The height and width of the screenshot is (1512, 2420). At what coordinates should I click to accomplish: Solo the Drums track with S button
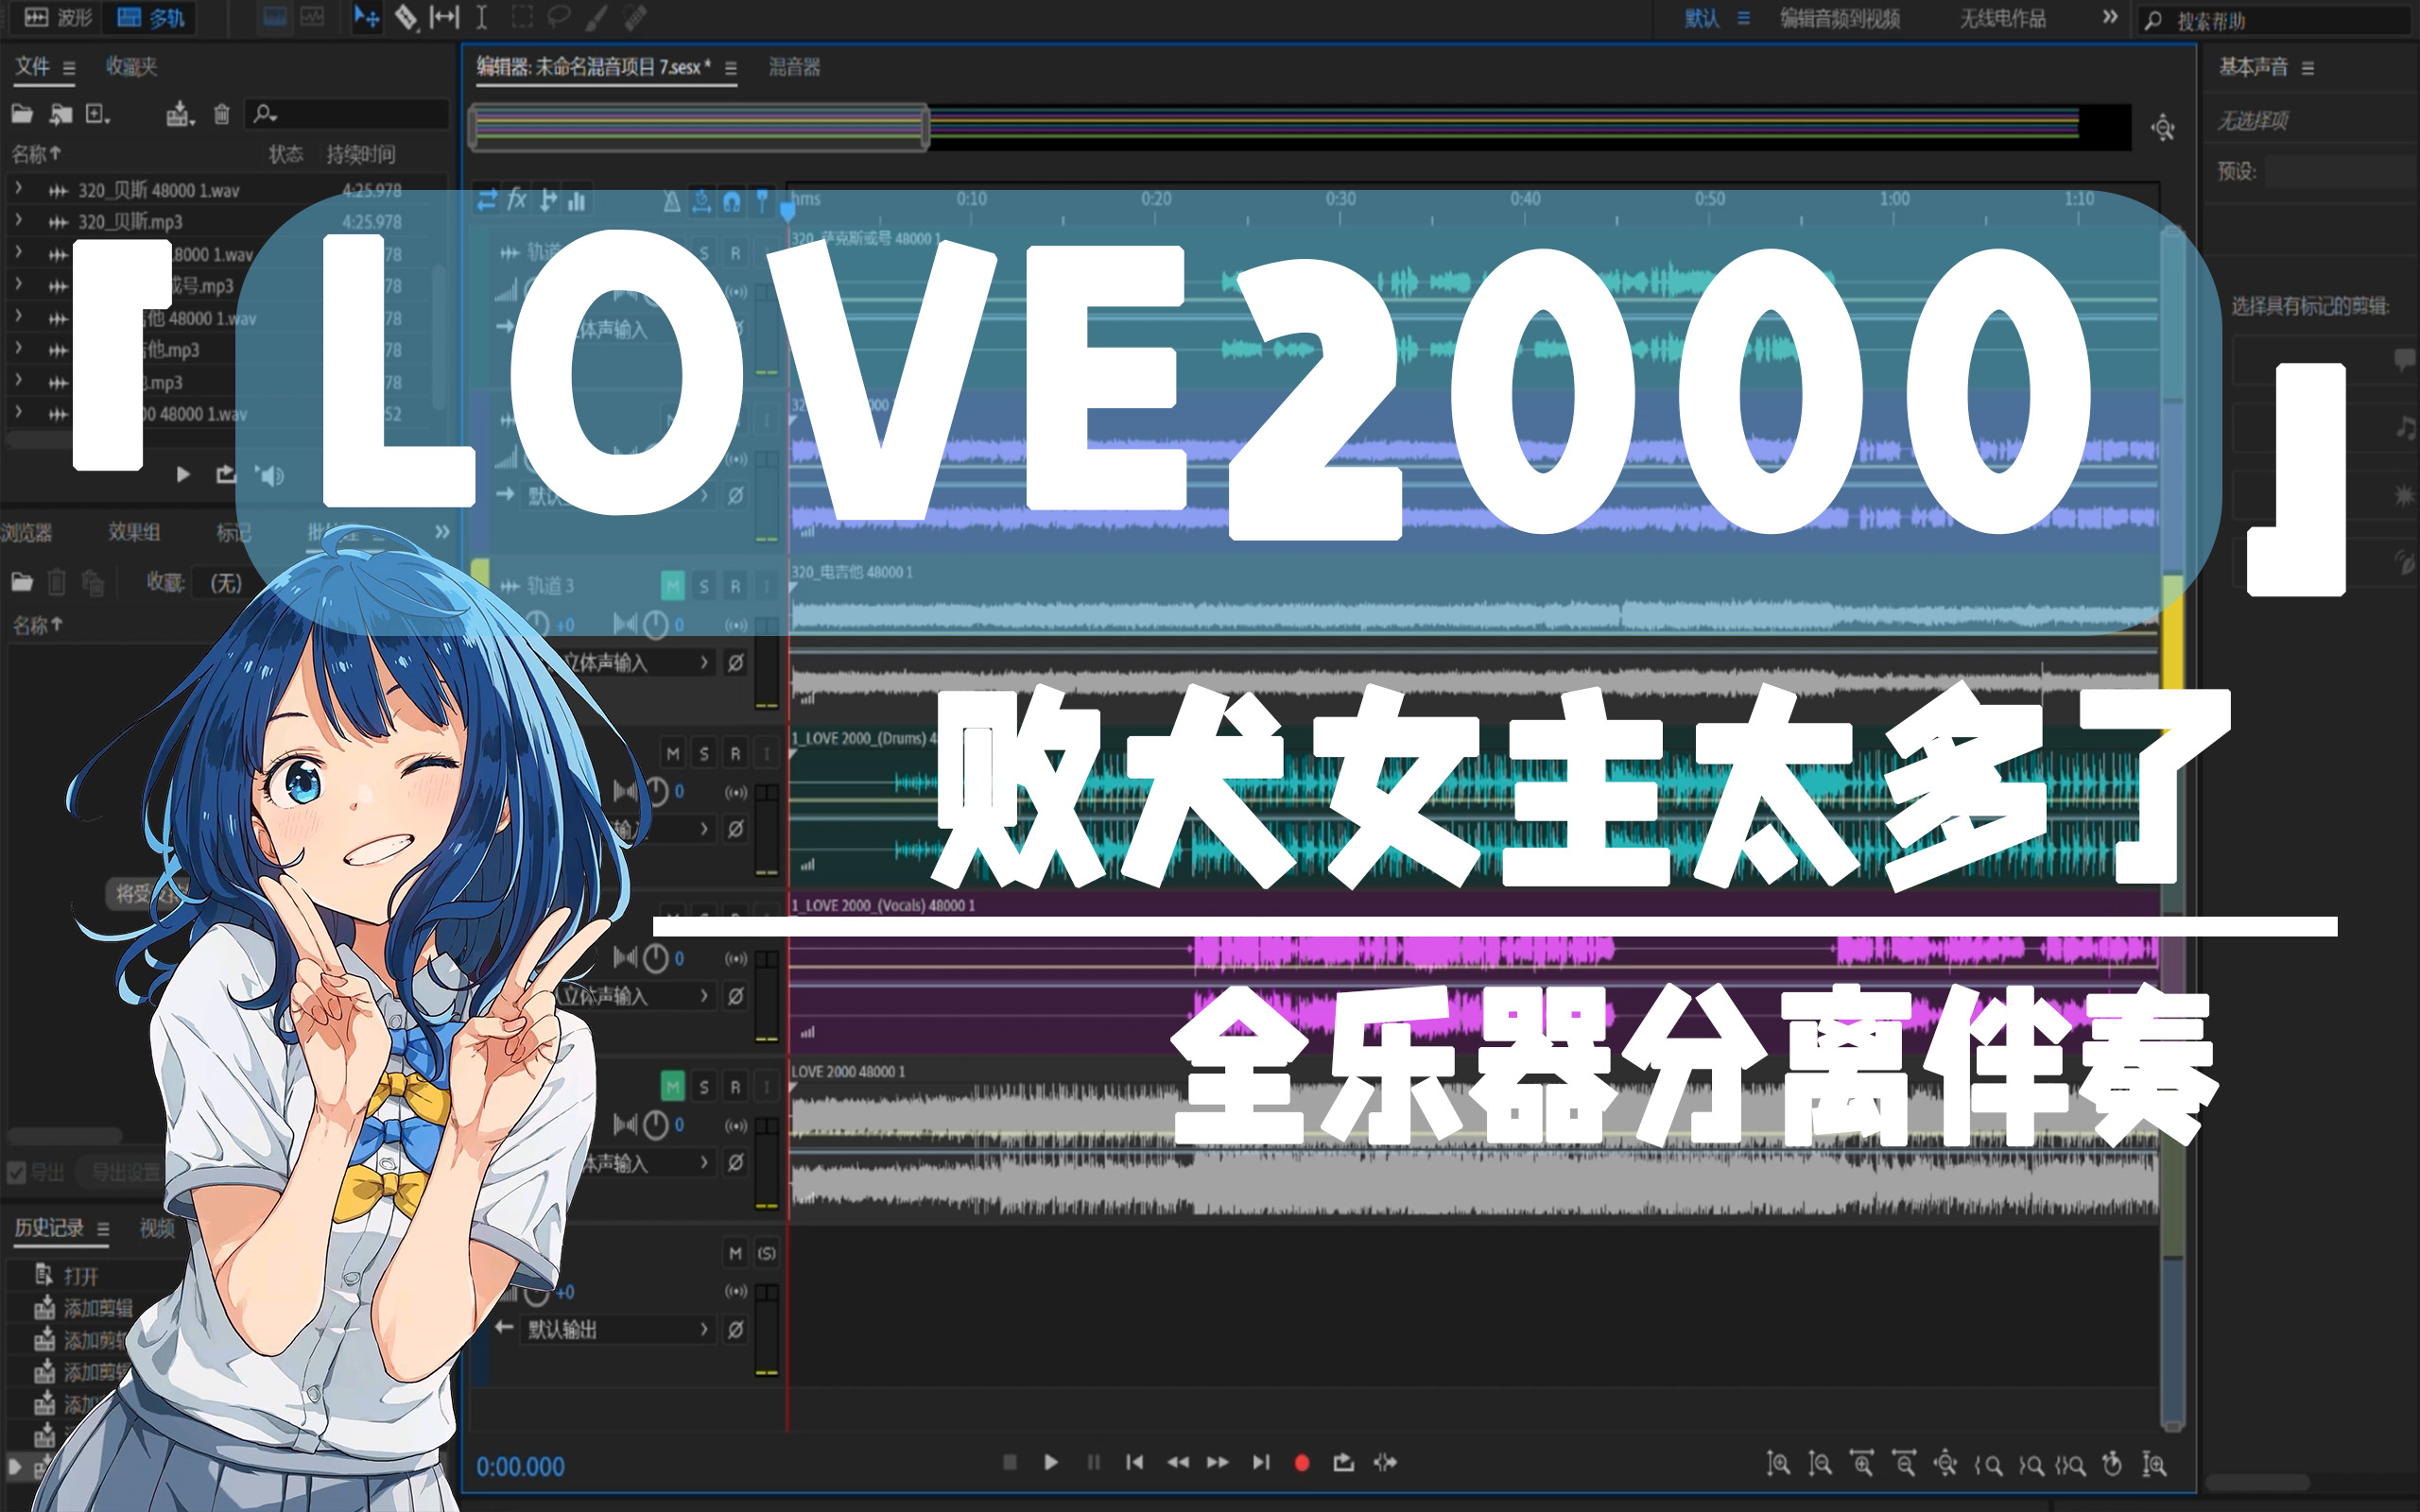(x=704, y=753)
